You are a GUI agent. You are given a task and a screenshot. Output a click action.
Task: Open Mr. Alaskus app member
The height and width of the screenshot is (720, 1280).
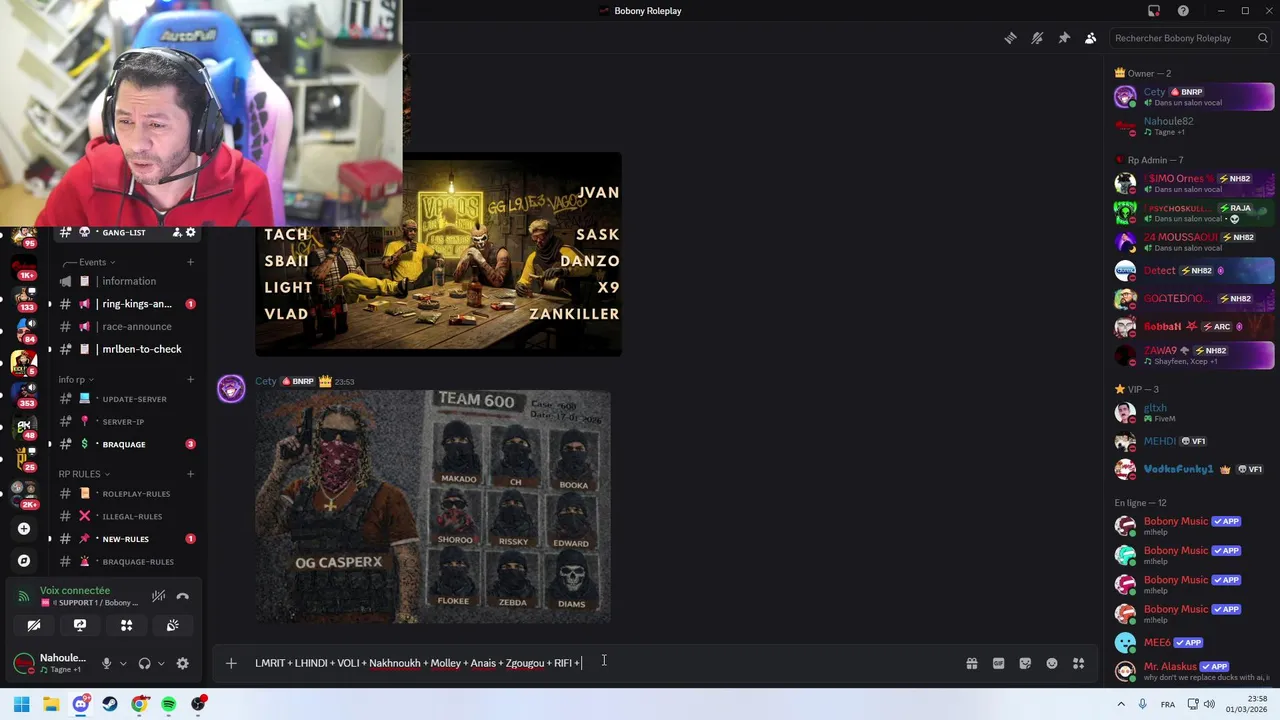1194,671
